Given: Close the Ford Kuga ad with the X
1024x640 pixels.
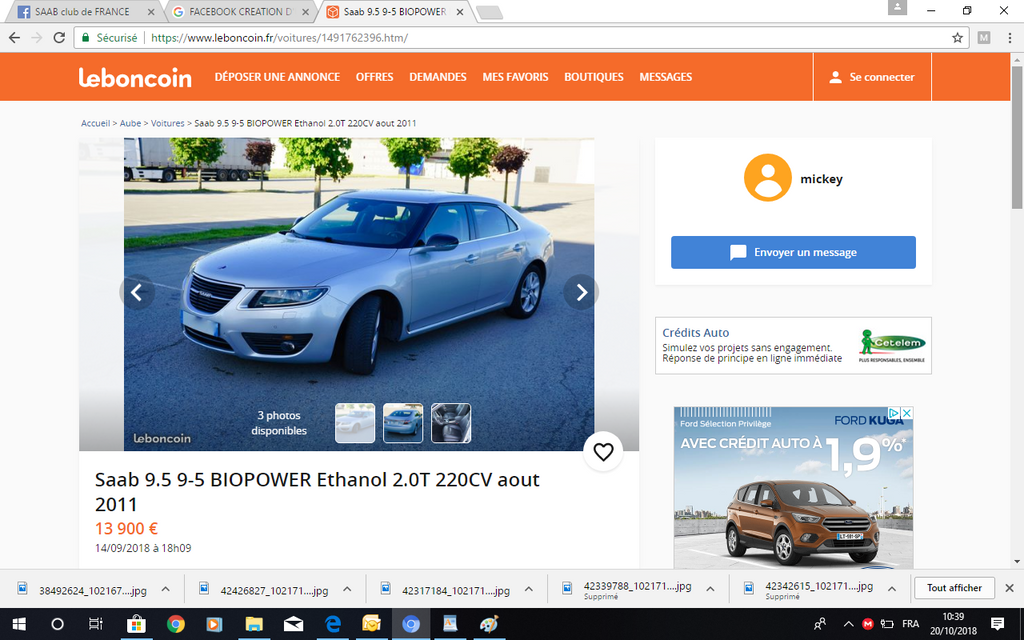Looking at the screenshot, I should (907, 413).
